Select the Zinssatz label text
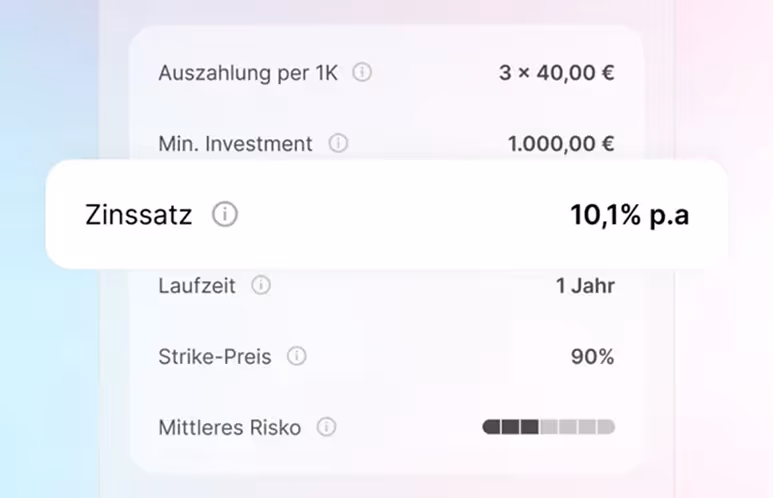The width and height of the screenshot is (774, 498). [x=139, y=215]
